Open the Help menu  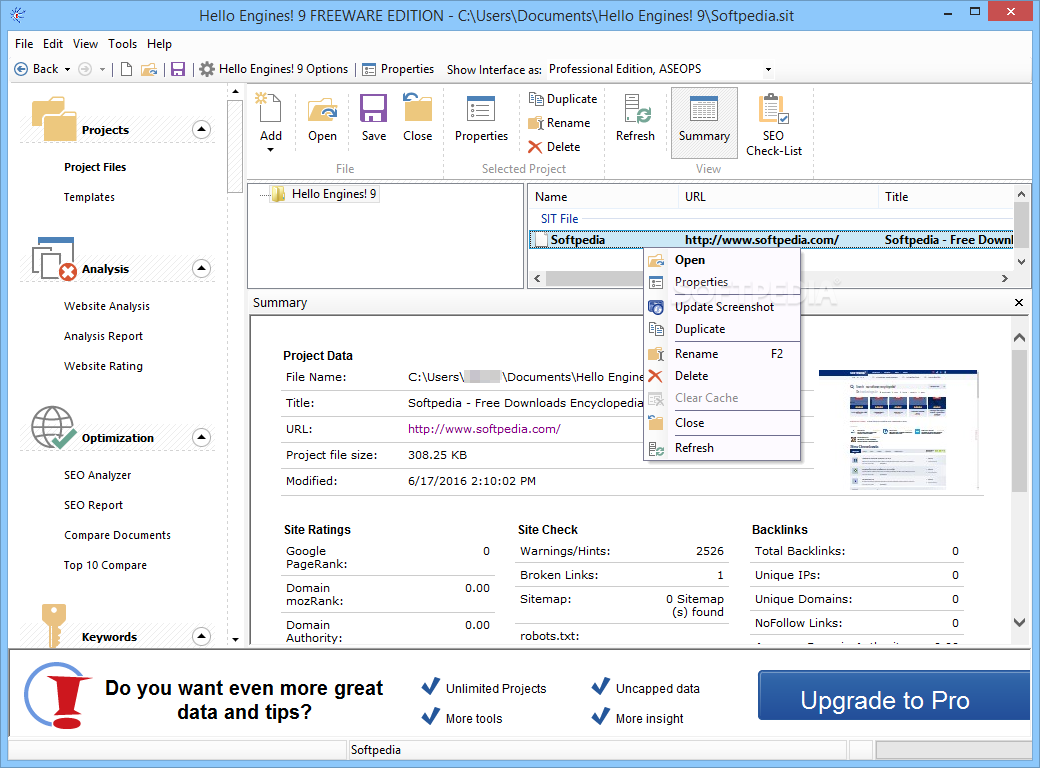point(159,44)
